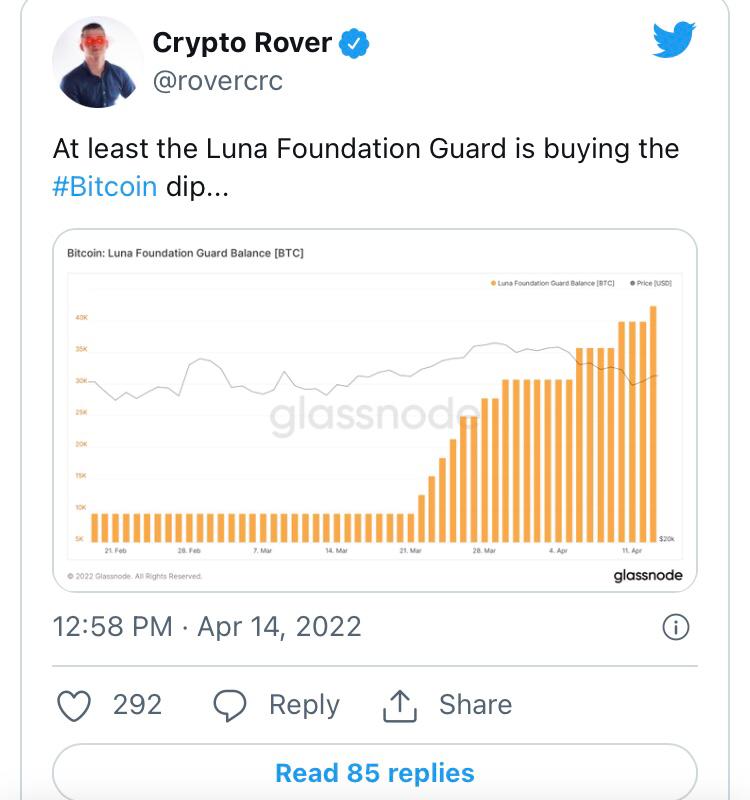The image size is (750, 800).
Task: Click the #Bitcoin hashtag
Action: click(x=104, y=187)
